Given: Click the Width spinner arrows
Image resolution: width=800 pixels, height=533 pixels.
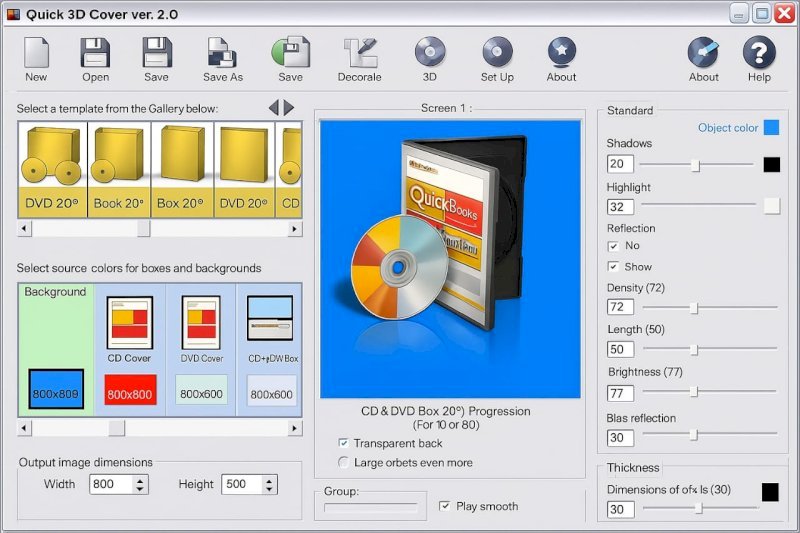Looking at the screenshot, I should click(140, 484).
